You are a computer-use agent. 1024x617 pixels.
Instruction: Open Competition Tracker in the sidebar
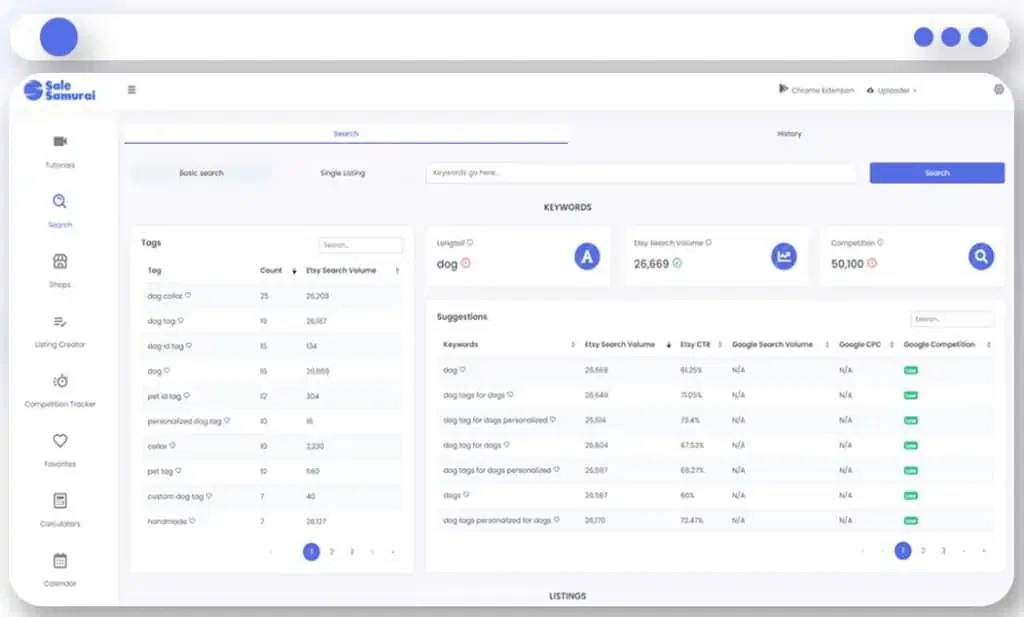click(60, 382)
